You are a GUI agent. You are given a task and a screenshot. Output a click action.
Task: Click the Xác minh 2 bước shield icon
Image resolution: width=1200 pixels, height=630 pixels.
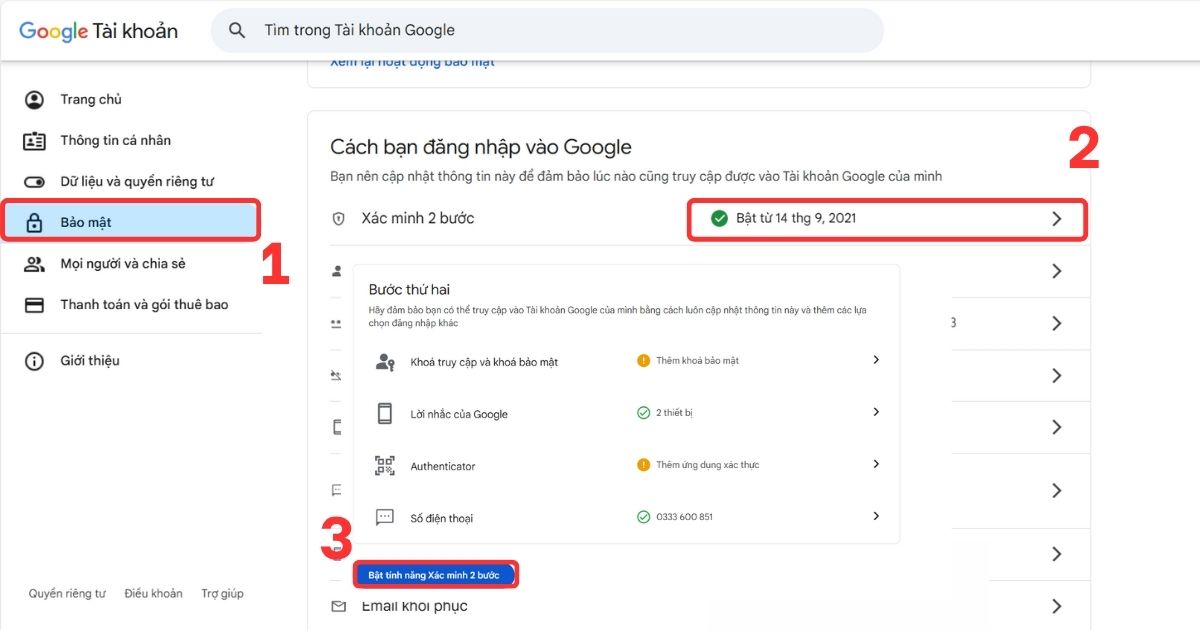tap(339, 217)
